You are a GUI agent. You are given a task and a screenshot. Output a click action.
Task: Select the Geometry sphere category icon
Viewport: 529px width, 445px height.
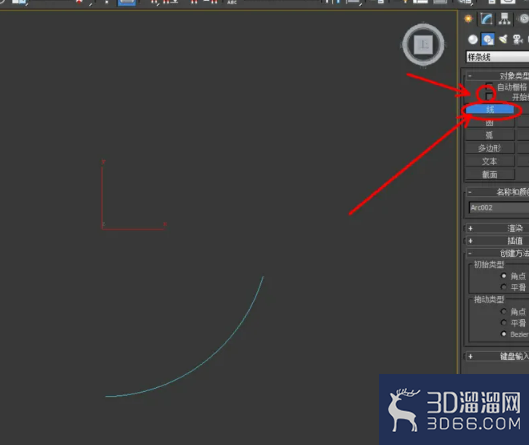tap(473, 40)
